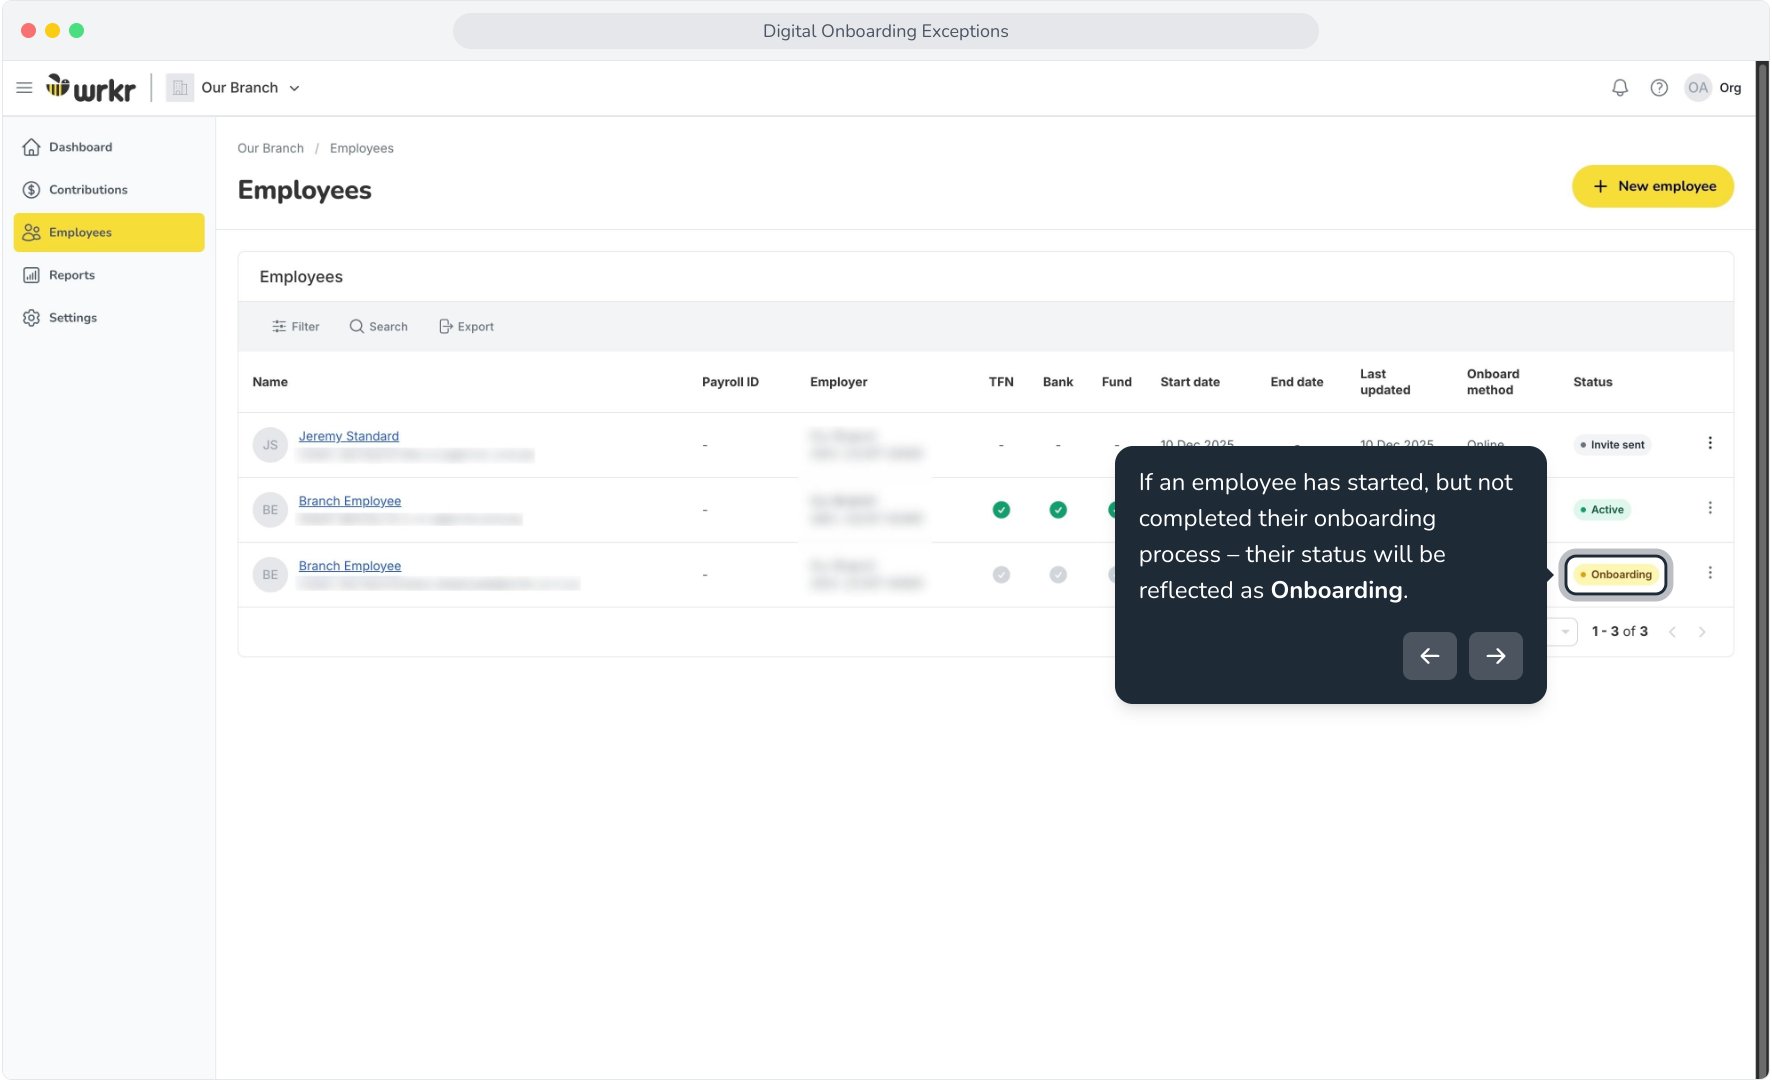Go to next tooltip step arrow

tap(1495, 656)
